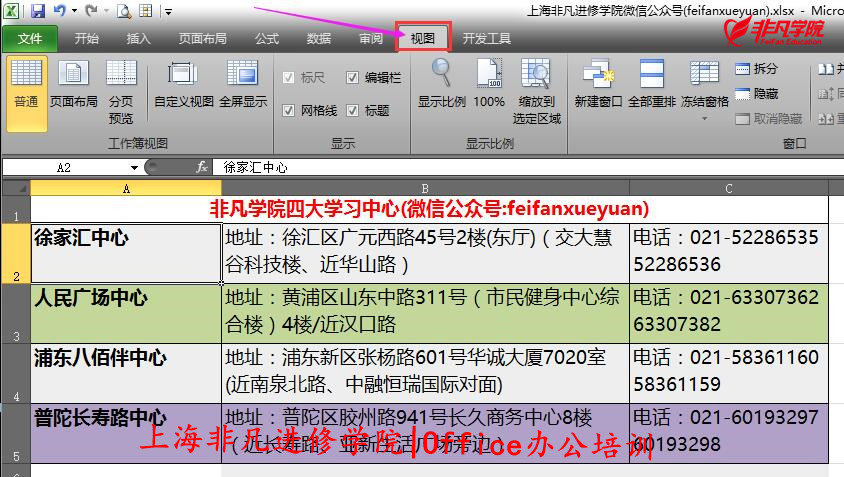This screenshot has height=477, width=844.
Task: Select row 4 header
Action: click(x=16, y=374)
